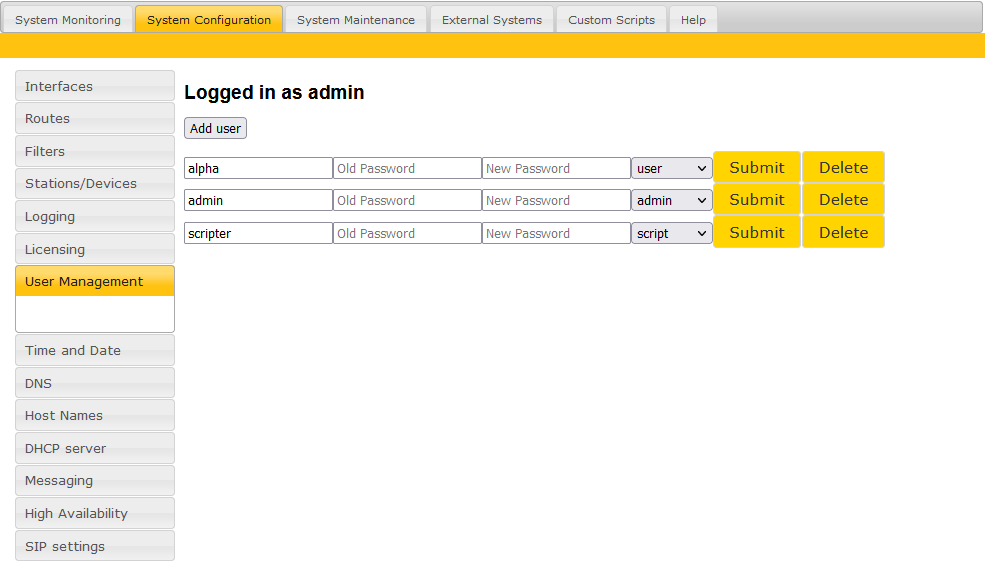
Task: Go to the Custom Scripts tab
Action: pos(611,20)
